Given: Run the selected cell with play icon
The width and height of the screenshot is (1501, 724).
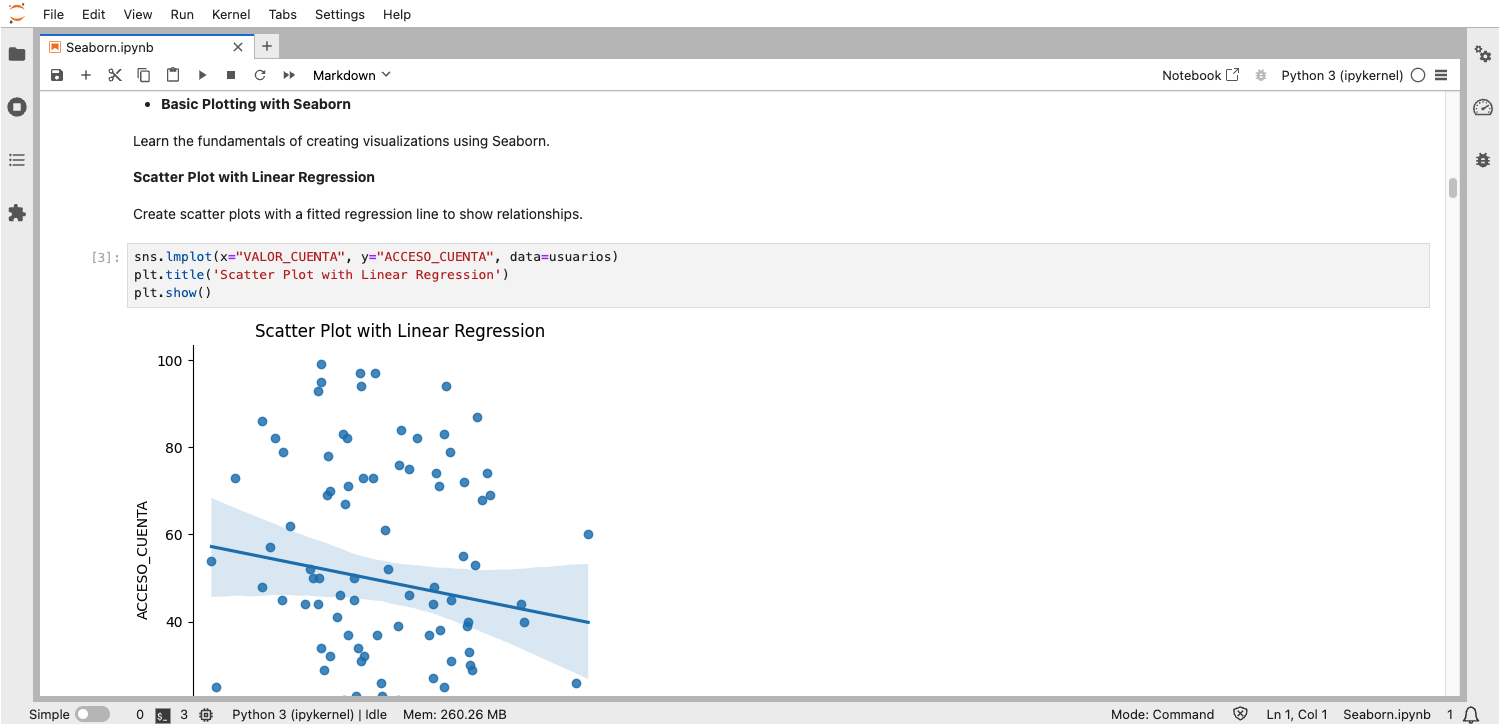Looking at the screenshot, I should (202, 75).
